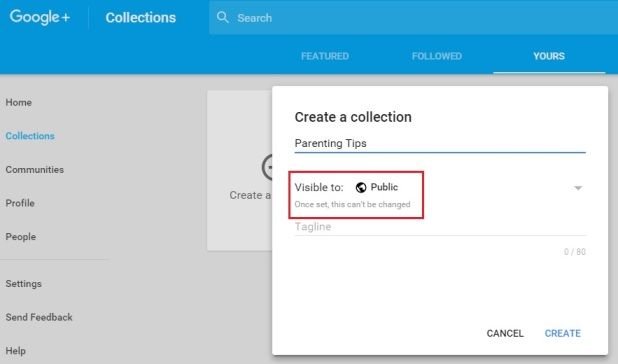
Task: Click the partially hidden create collection plus icon
Action: (267, 167)
